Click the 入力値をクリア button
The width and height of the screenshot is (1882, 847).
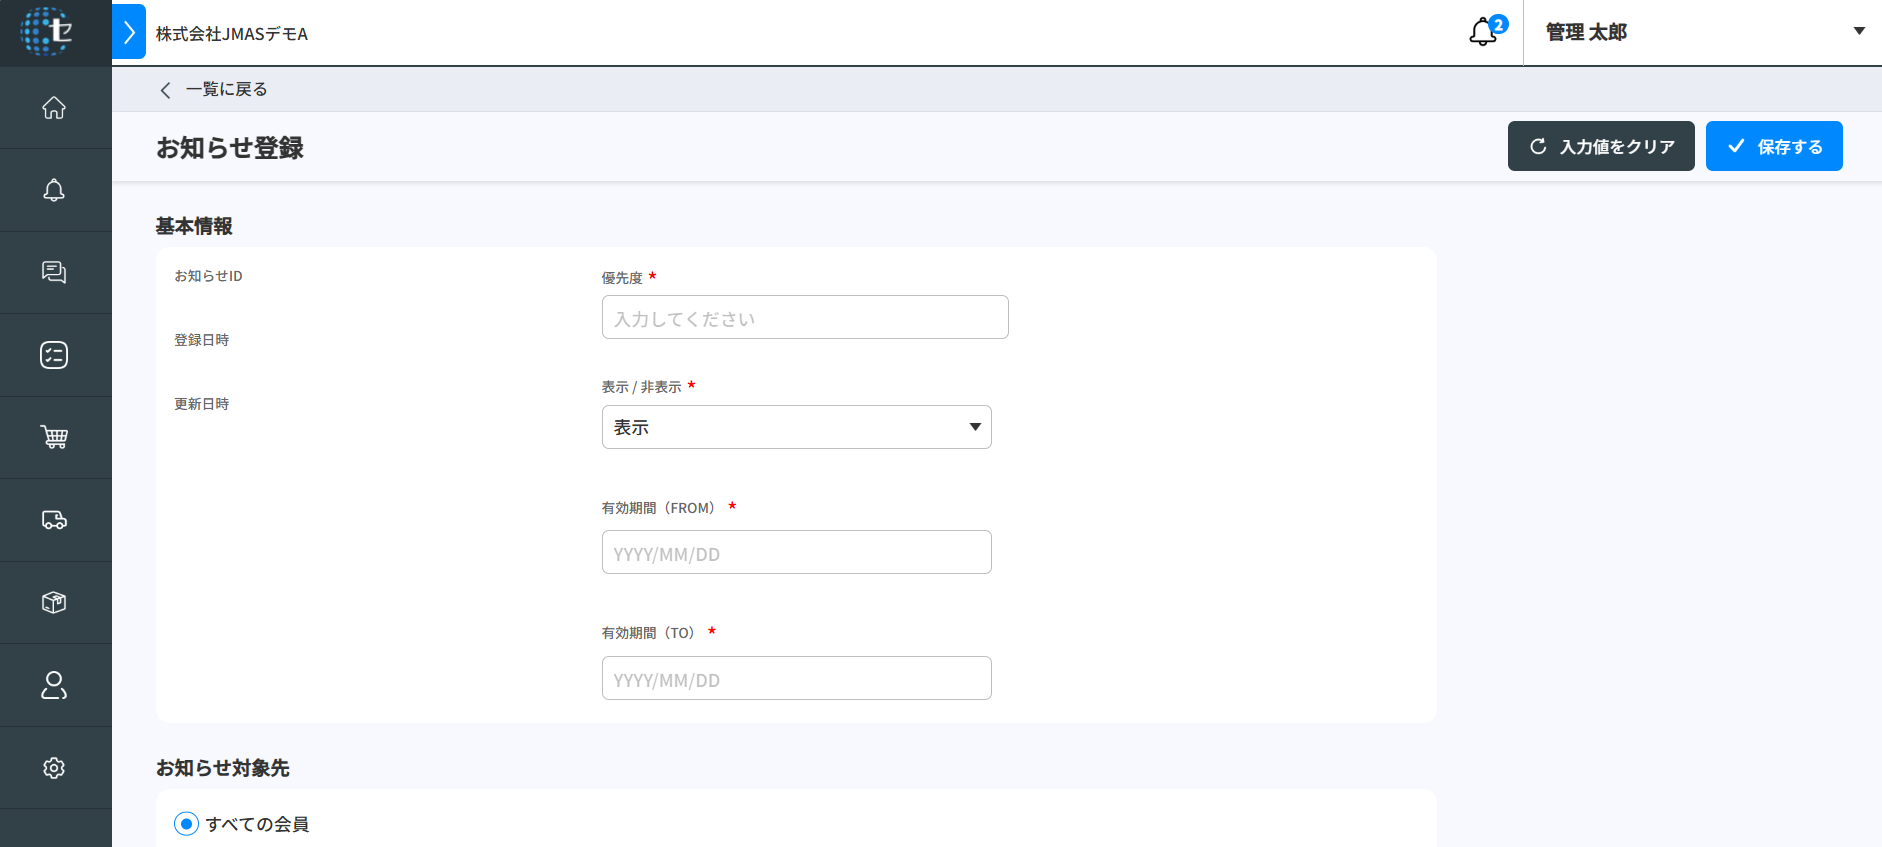[x=1600, y=147]
